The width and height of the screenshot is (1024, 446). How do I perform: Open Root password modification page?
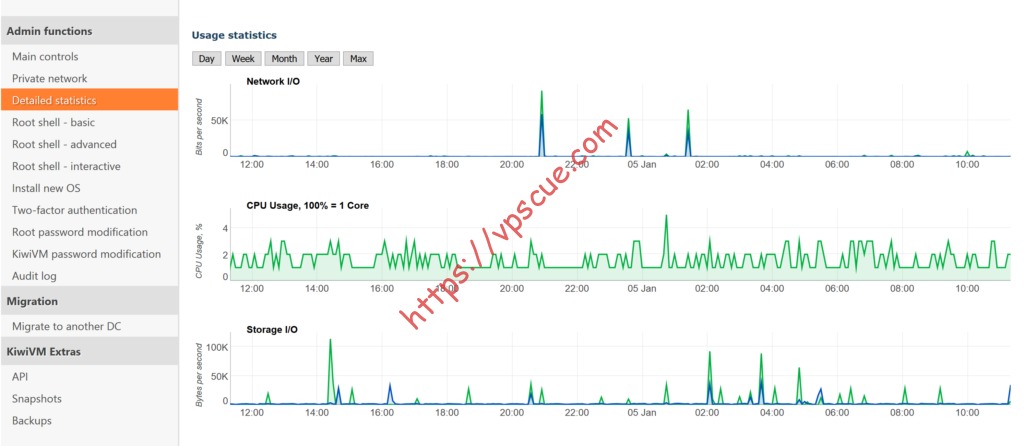[89, 232]
